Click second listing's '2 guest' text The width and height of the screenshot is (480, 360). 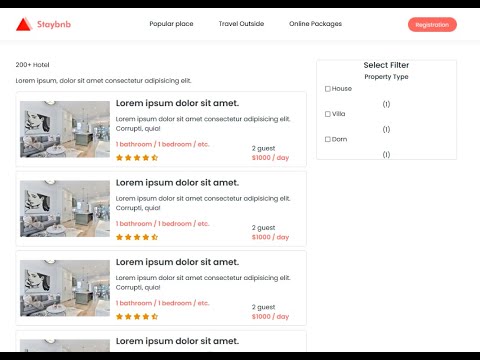263,228
